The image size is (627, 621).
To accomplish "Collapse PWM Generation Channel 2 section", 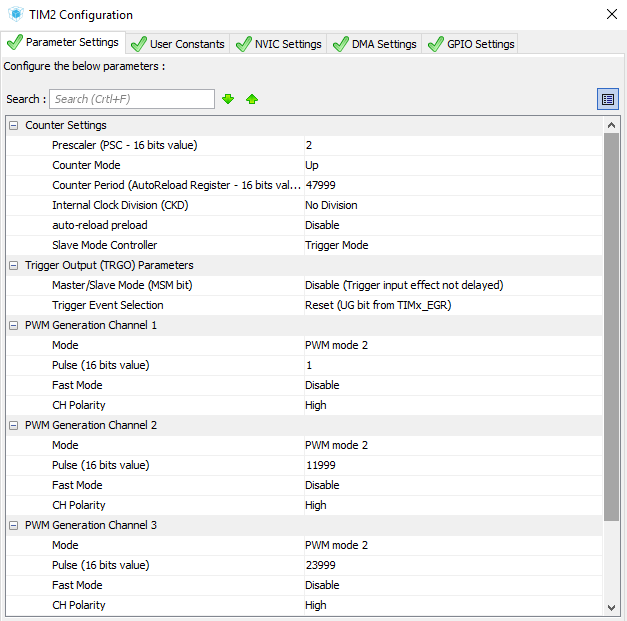I will pos(13,425).
